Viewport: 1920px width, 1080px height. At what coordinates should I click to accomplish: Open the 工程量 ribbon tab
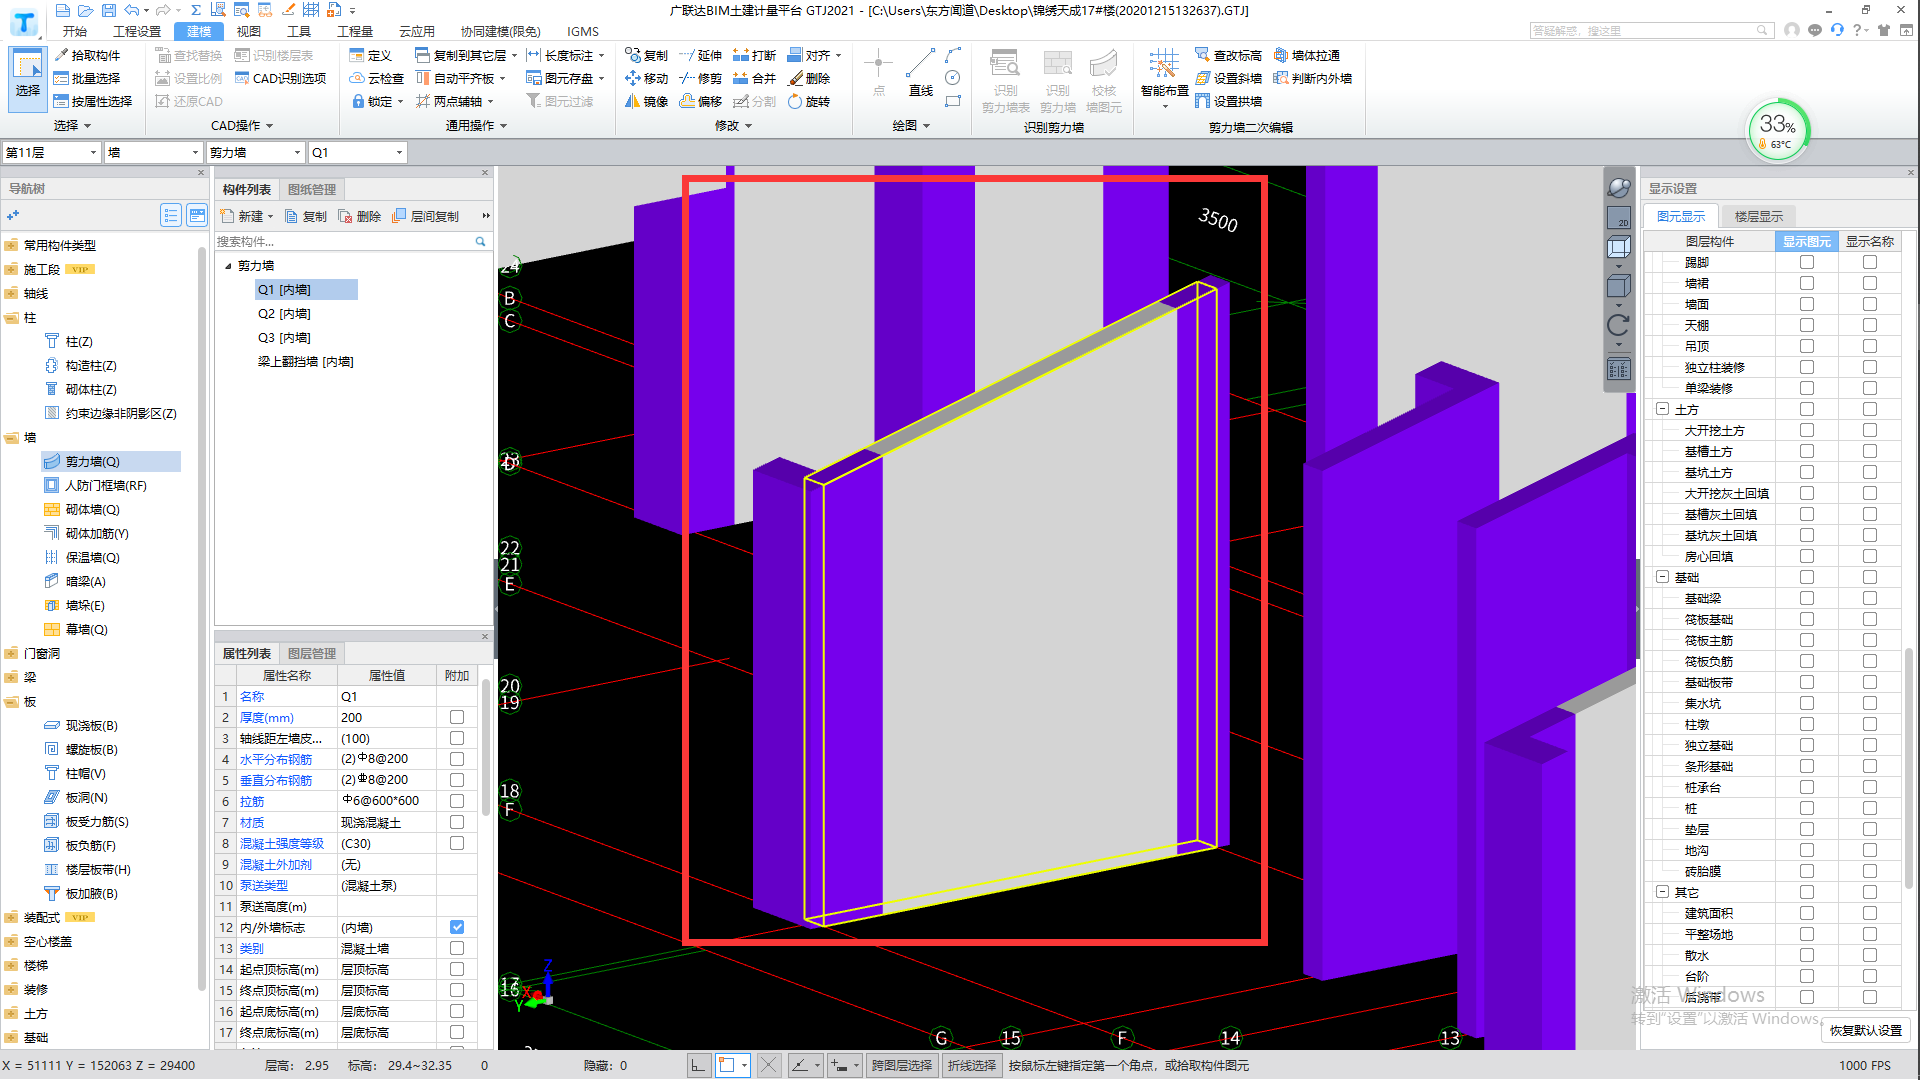tap(355, 31)
